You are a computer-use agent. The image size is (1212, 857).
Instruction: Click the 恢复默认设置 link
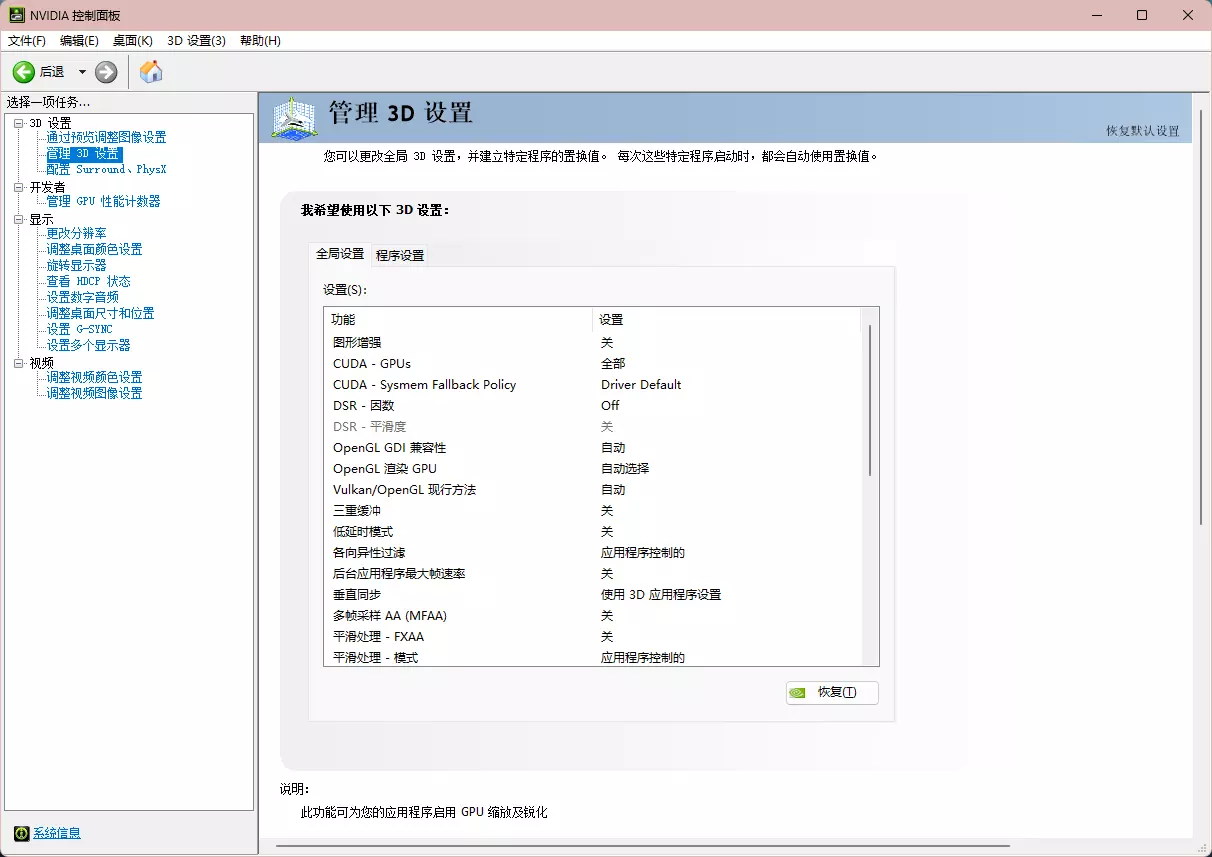[x=1142, y=131]
